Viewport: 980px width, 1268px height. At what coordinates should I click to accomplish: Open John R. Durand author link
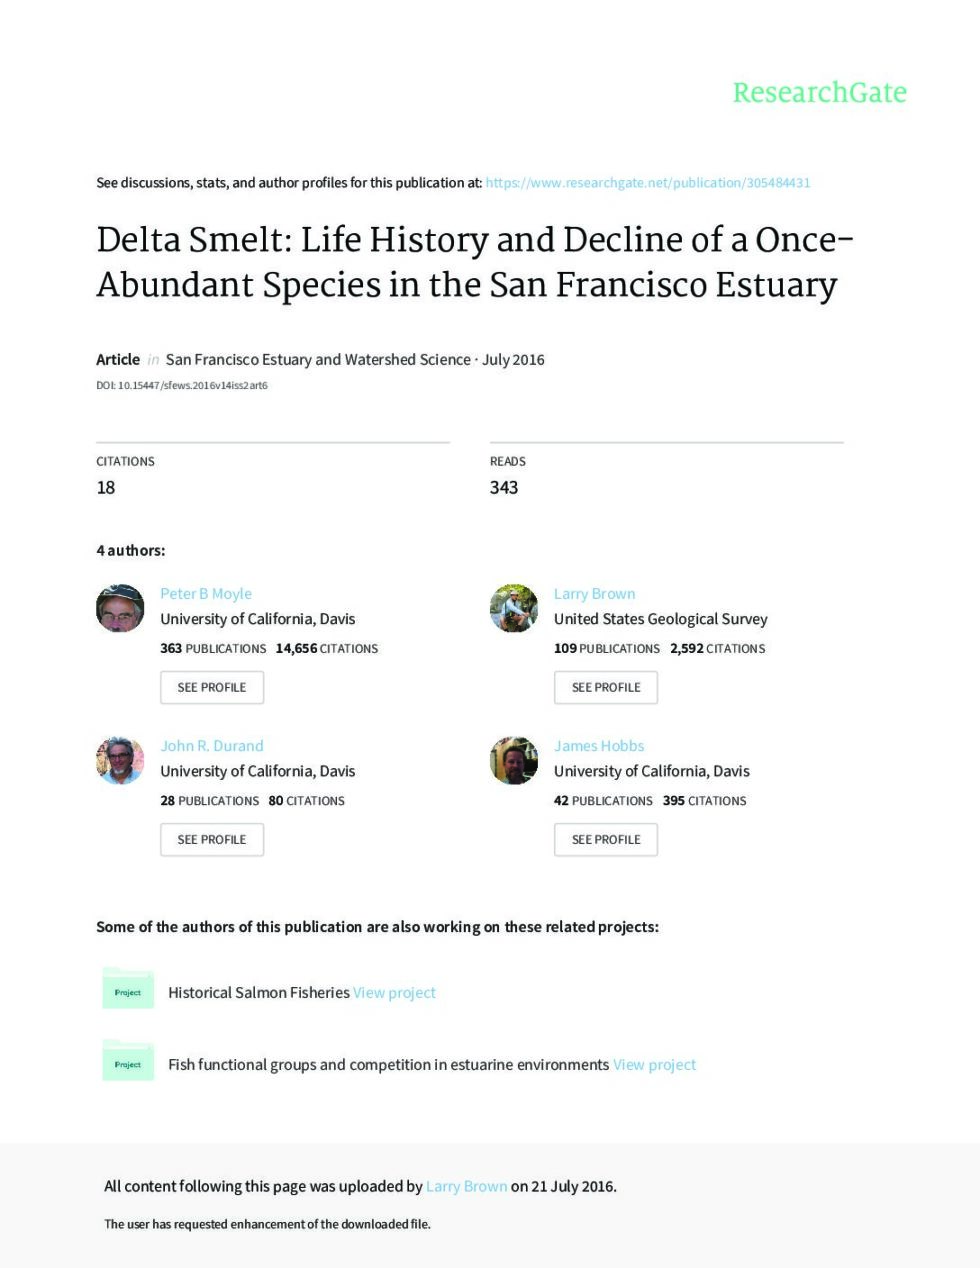pos(212,746)
